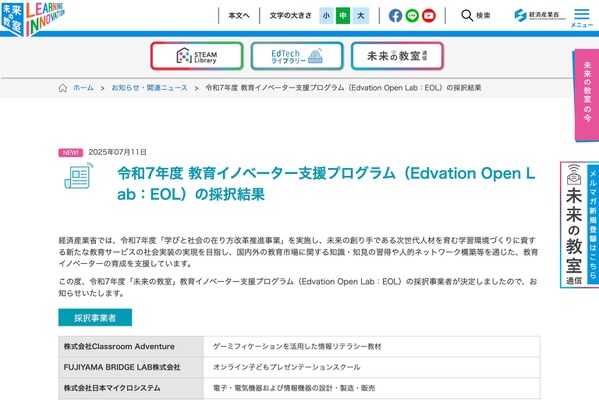
Task: Open the Facebook page icon
Action: 395,16
